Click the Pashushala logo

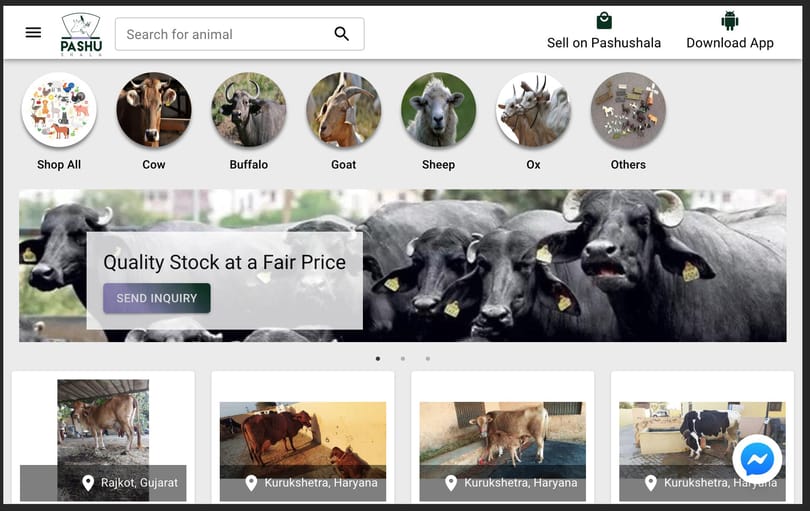coord(81,34)
